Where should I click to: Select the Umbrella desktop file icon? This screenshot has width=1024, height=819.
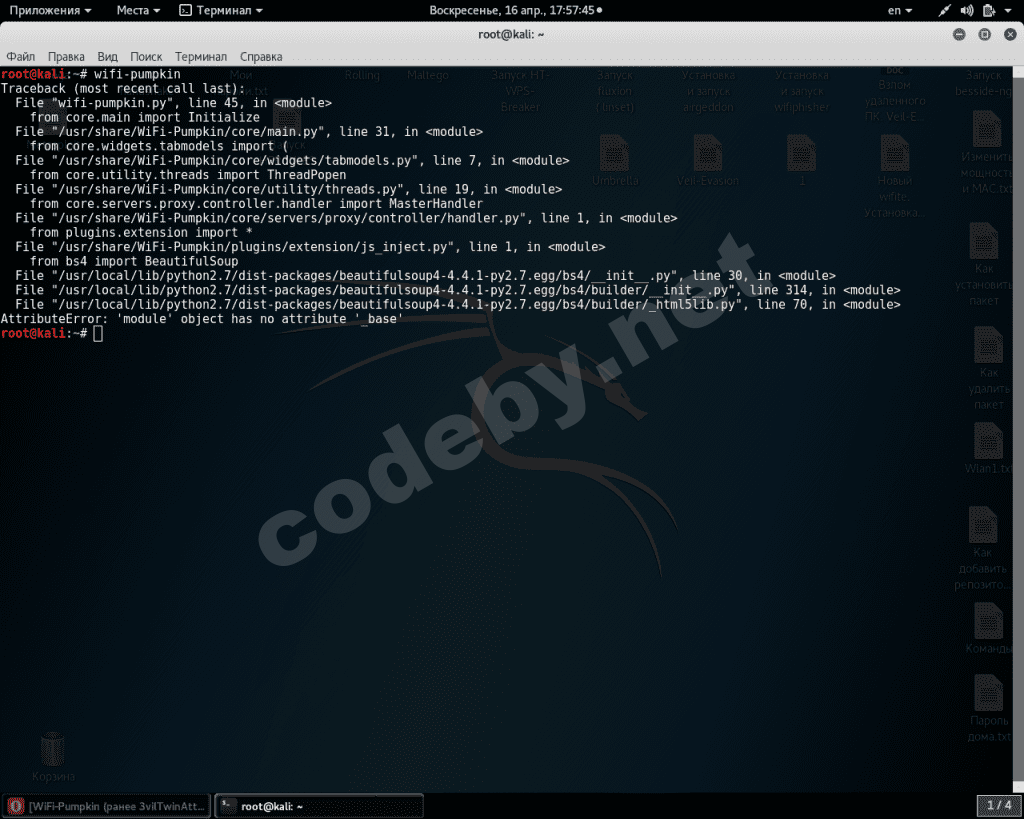615,161
